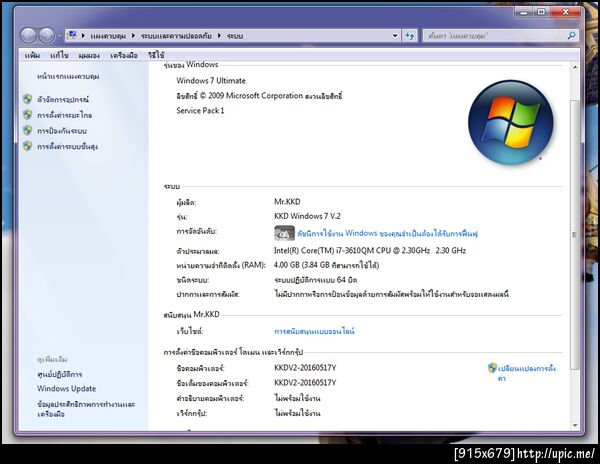The height and width of the screenshot is (464, 600).
Task: Click the 4.00 GB RAM value
Action: tap(326, 265)
